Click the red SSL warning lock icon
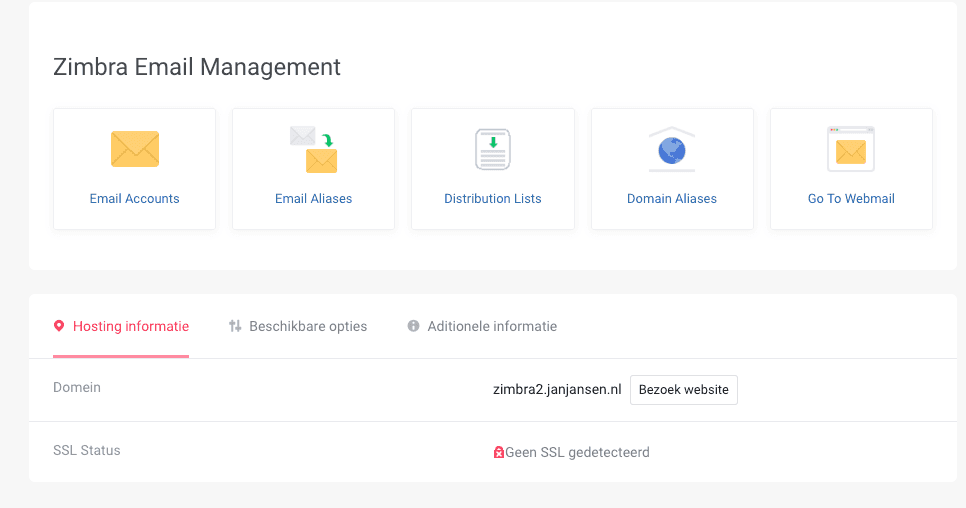966x508 pixels. coord(499,452)
